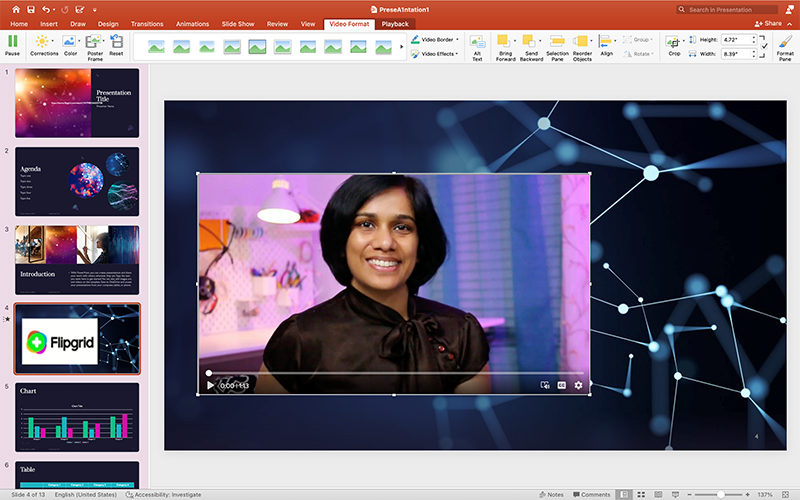Switch to Normal view in status bar
Screen dimensions: 800x500
624,494
